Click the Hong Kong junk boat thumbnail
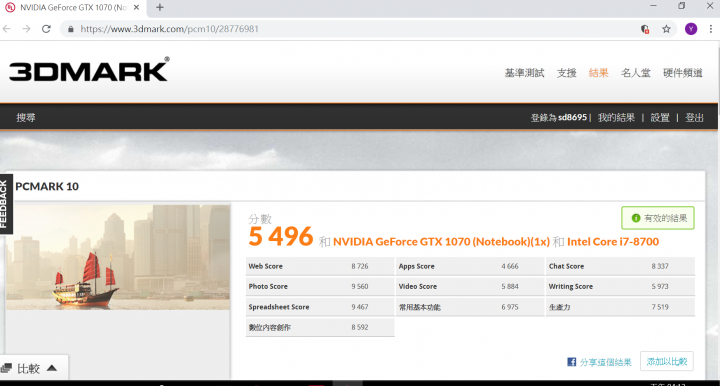This screenshot has height=386, width=720. click(x=118, y=257)
